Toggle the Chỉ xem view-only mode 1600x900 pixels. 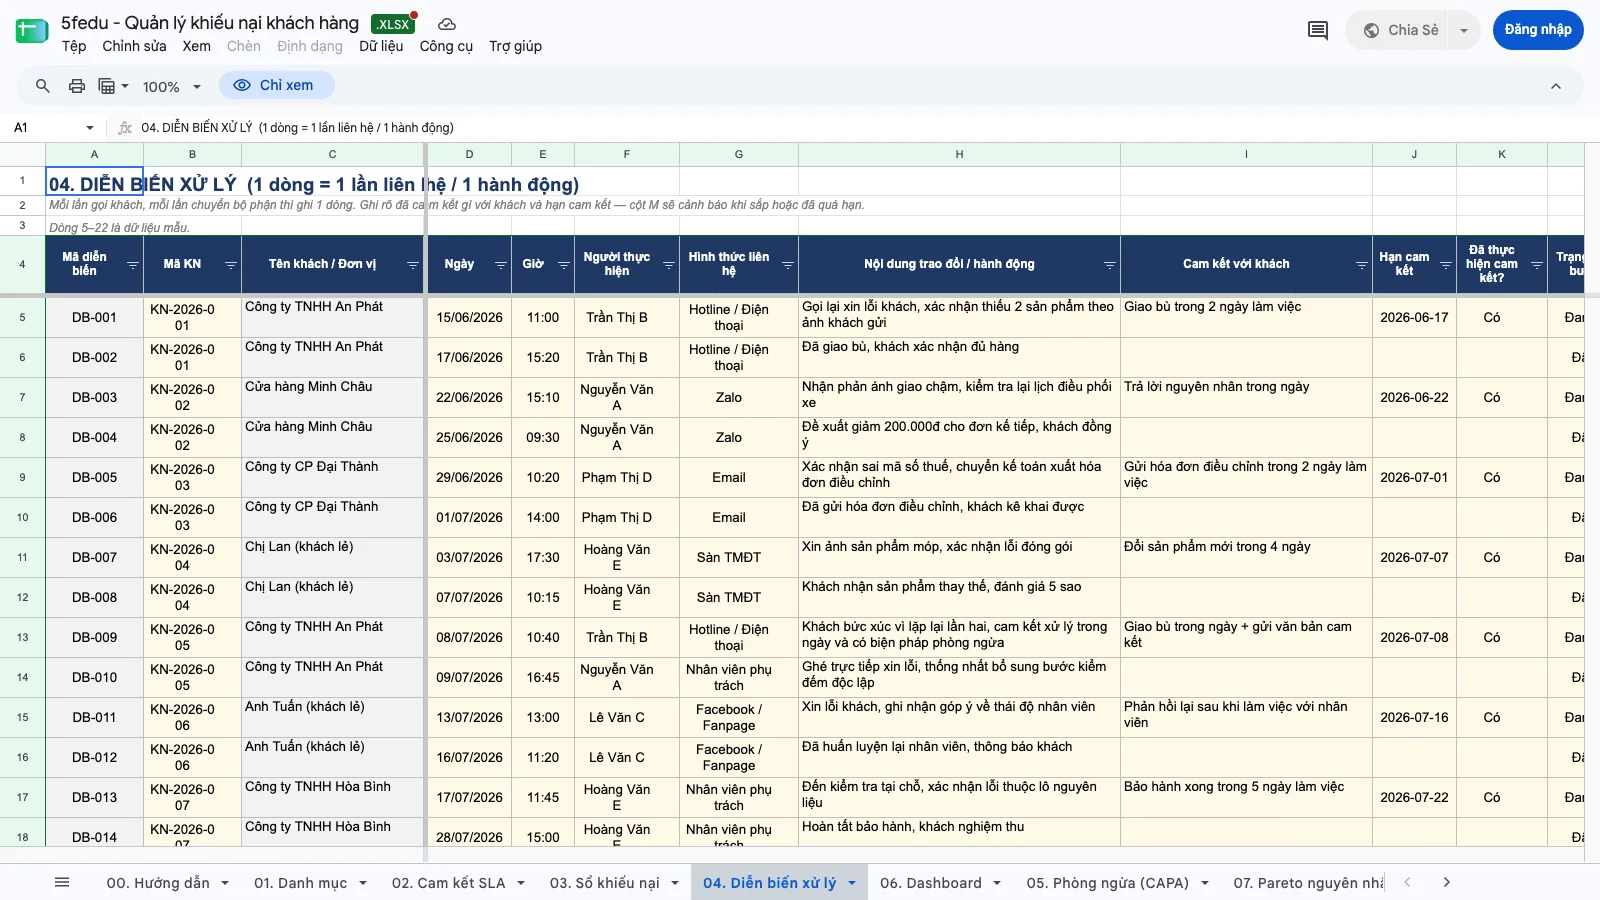tap(276, 85)
